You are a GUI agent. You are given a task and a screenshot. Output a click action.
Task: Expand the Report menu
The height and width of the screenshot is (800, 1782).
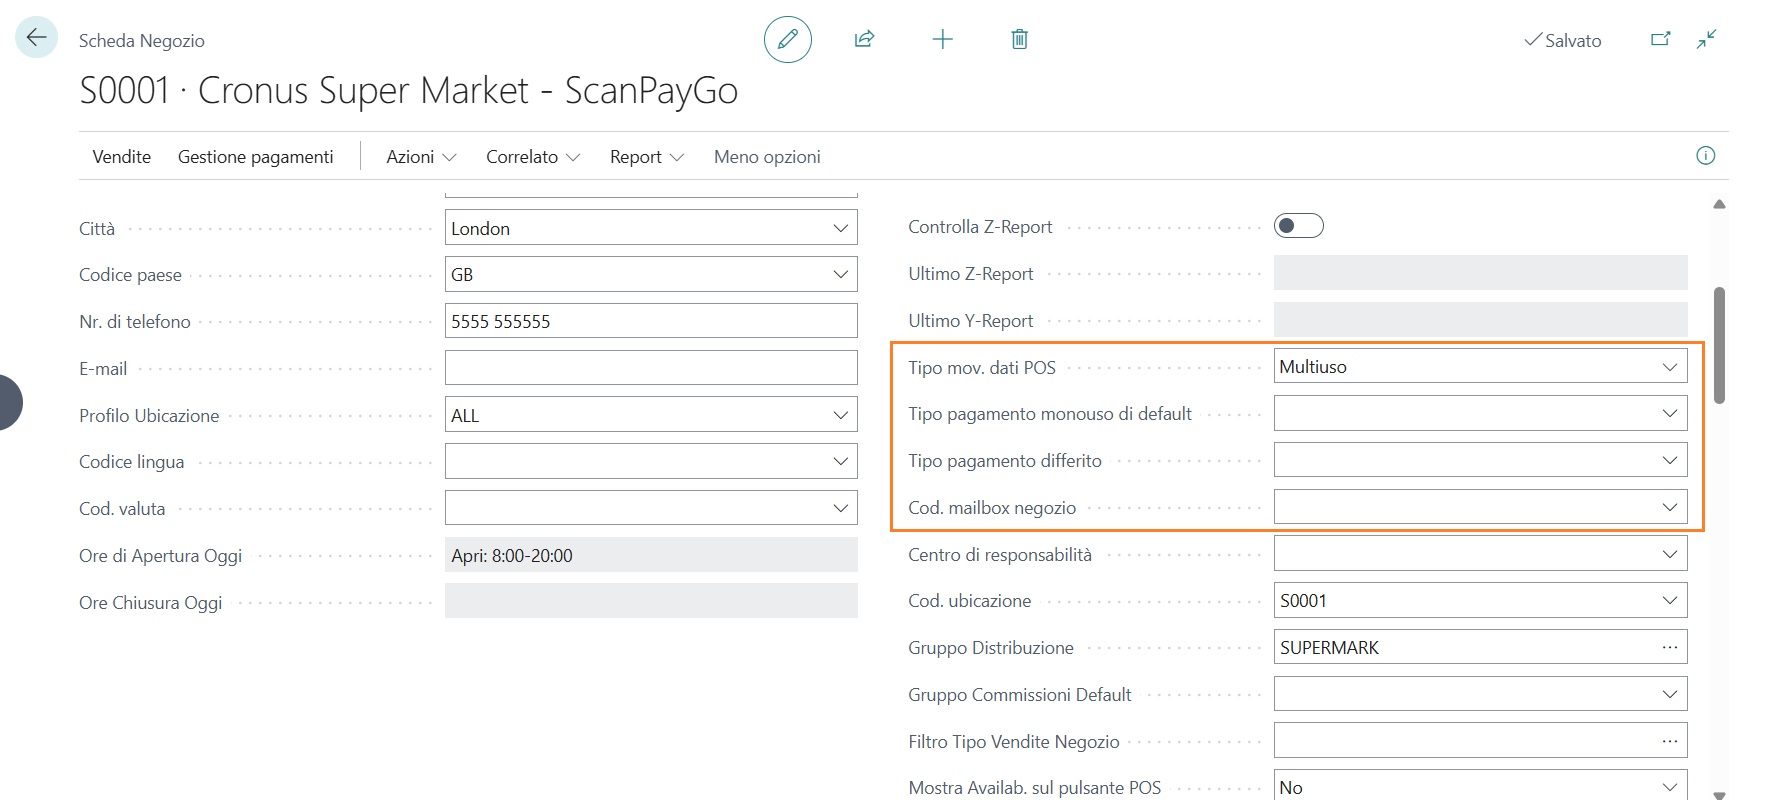(x=647, y=157)
